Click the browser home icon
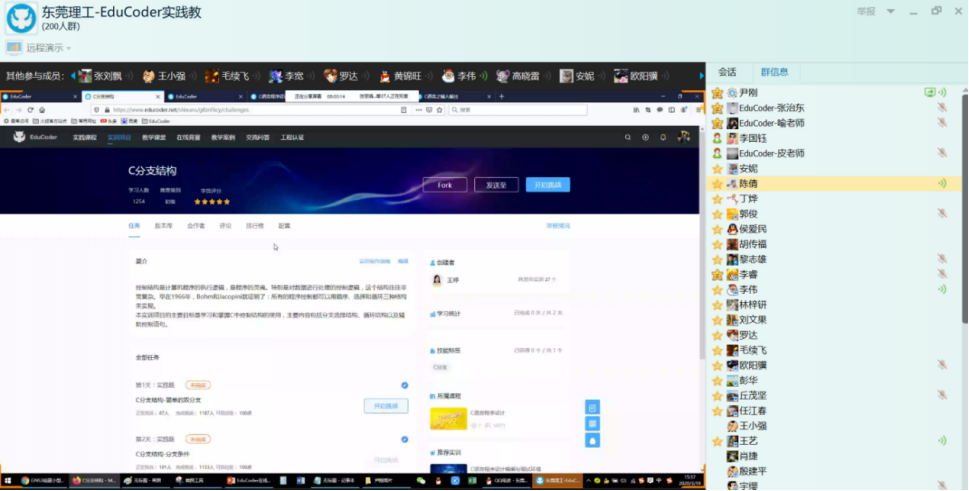Screen dimensions: 969x491 point(41,109)
